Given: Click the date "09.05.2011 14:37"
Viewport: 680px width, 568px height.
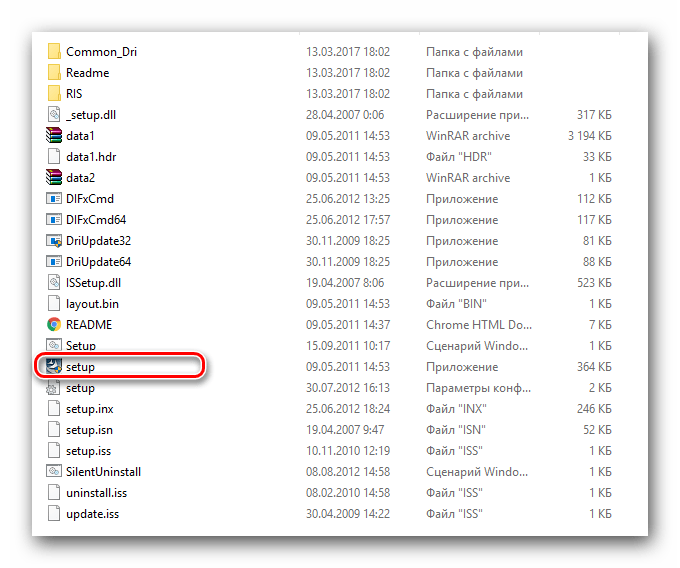Looking at the screenshot, I should point(348,325).
